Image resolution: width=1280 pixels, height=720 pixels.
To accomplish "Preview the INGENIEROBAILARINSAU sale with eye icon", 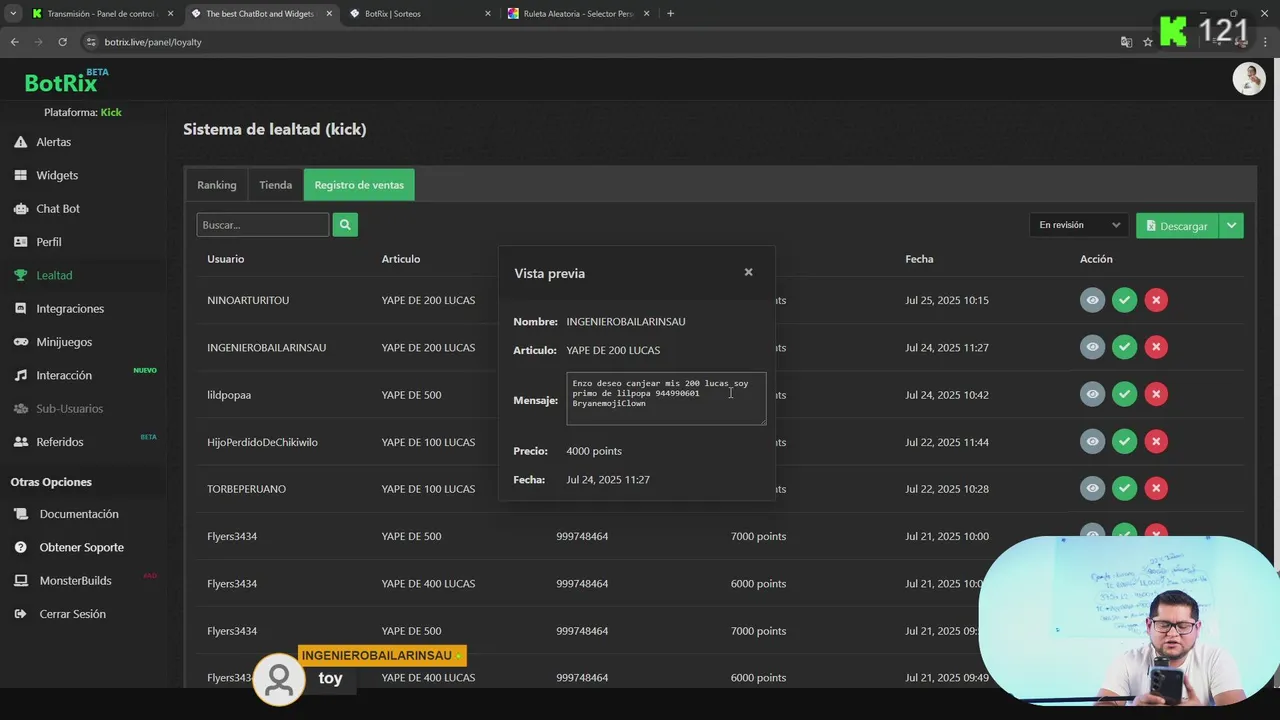I will coord(1092,347).
